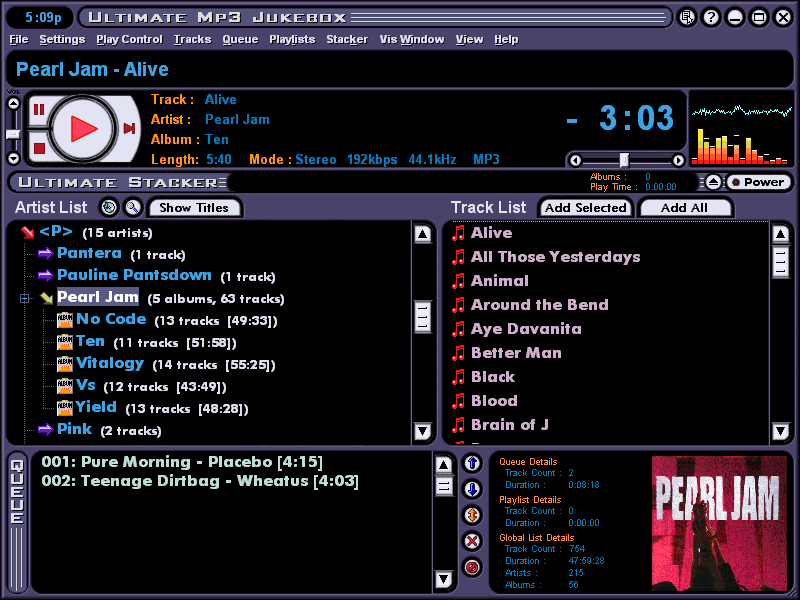This screenshot has height=600, width=800.
Task: Select the Pearl Jam artist entry
Action: point(97,297)
